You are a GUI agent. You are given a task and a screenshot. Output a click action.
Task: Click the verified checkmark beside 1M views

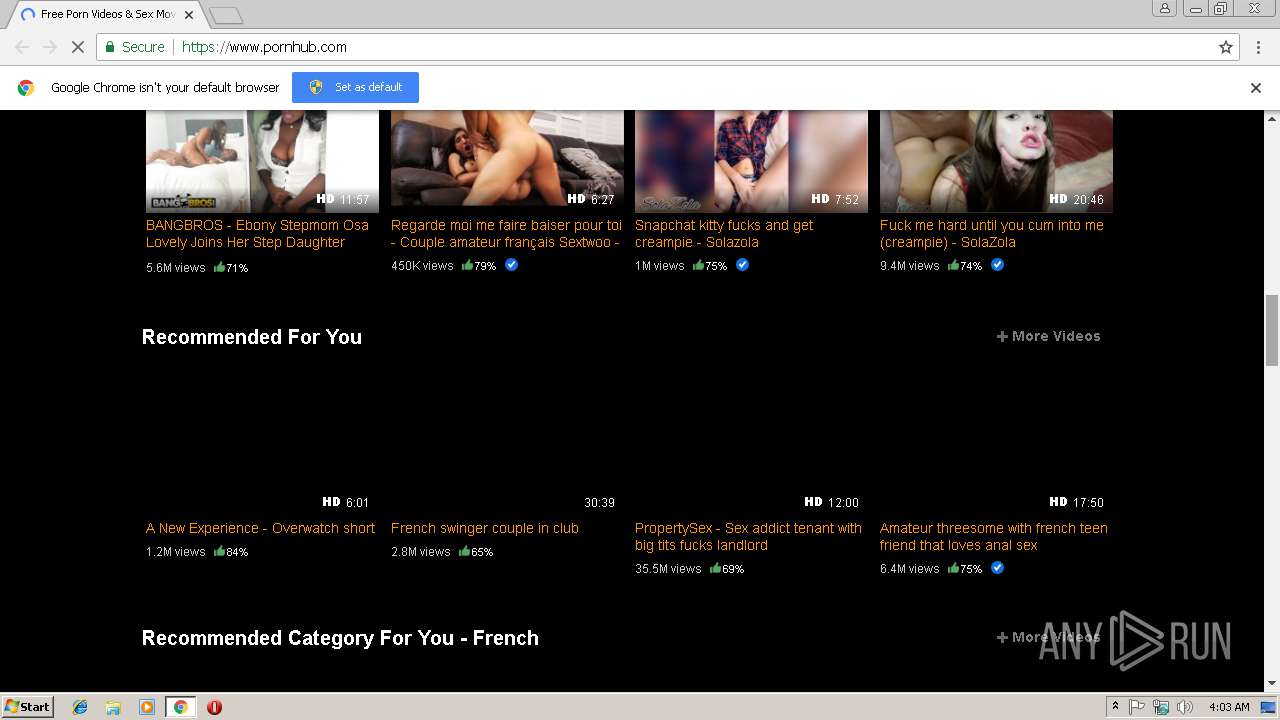(x=742, y=265)
